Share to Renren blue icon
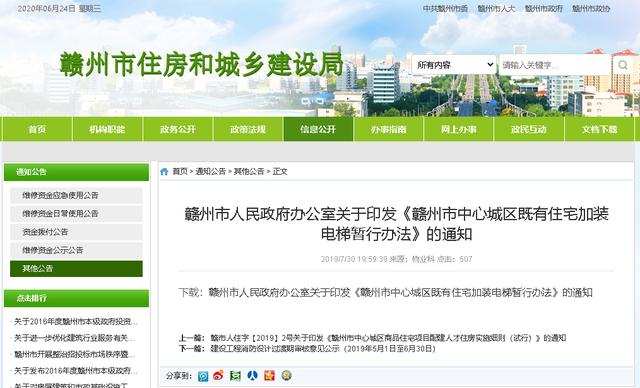640x388 pixels. [252, 376]
